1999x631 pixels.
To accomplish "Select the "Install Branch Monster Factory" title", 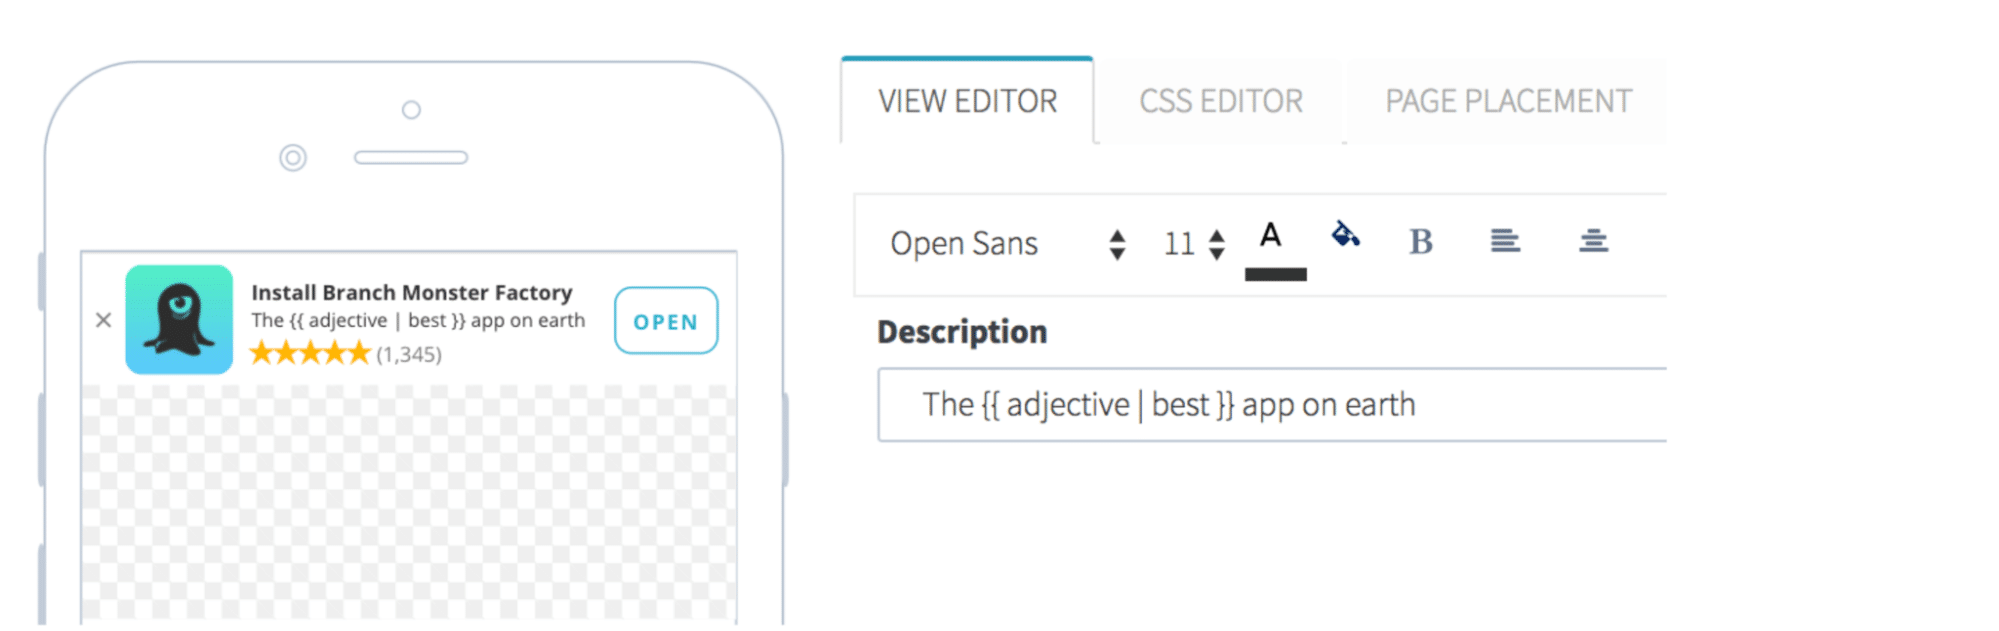I will tap(411, 293).
